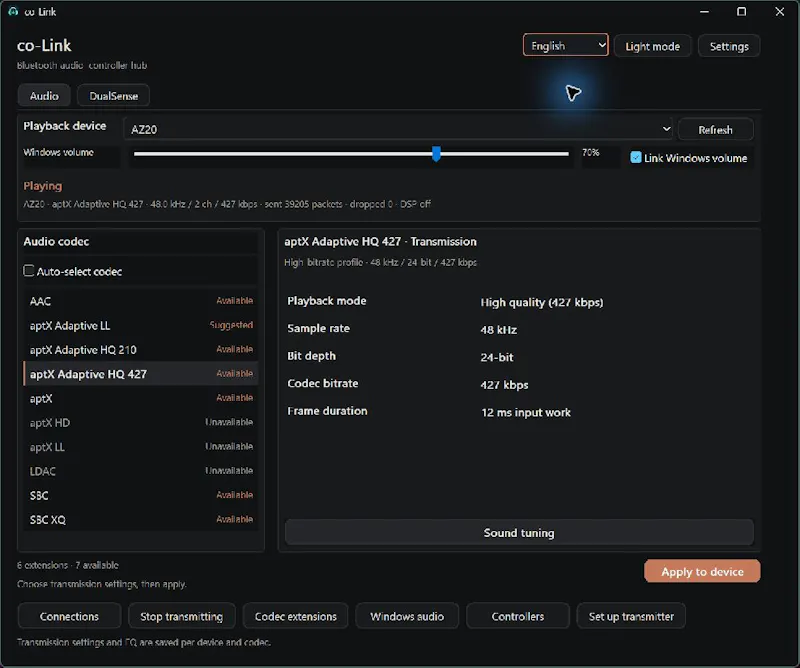The height and width of the screenshot is (668, 800).
Task: Select aptX Adaptive HQ 427 codec row
Action: (x=141, y=374)
